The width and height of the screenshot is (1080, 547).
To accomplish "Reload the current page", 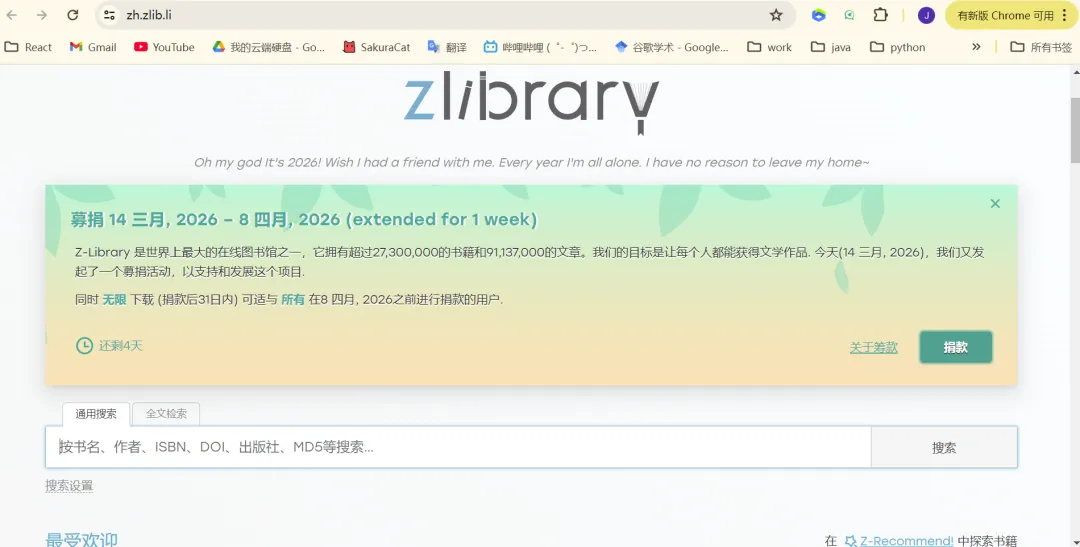I will click(73, 15).
